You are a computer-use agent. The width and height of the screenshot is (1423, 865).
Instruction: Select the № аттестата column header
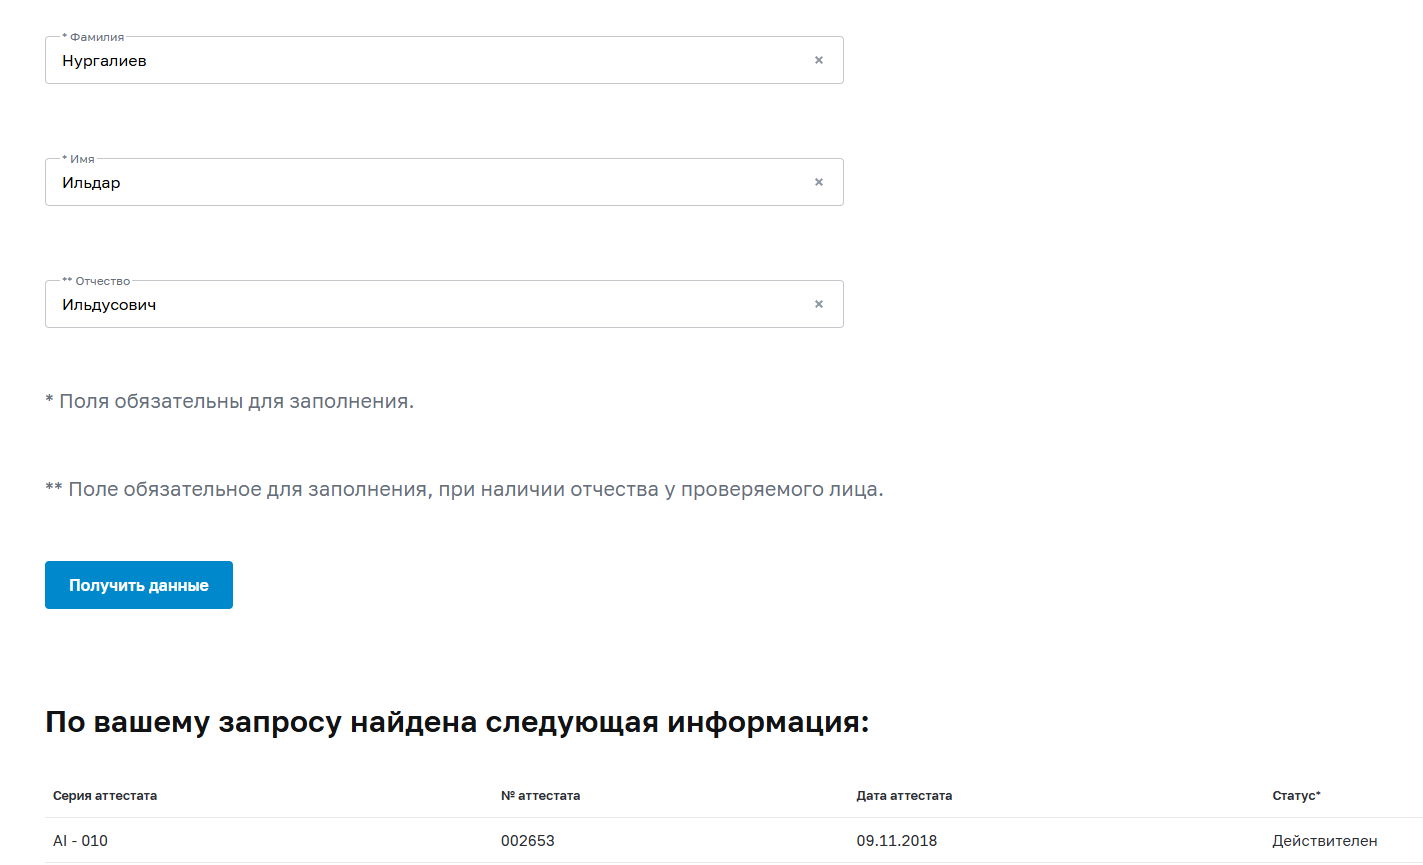(x=540, y=796)
